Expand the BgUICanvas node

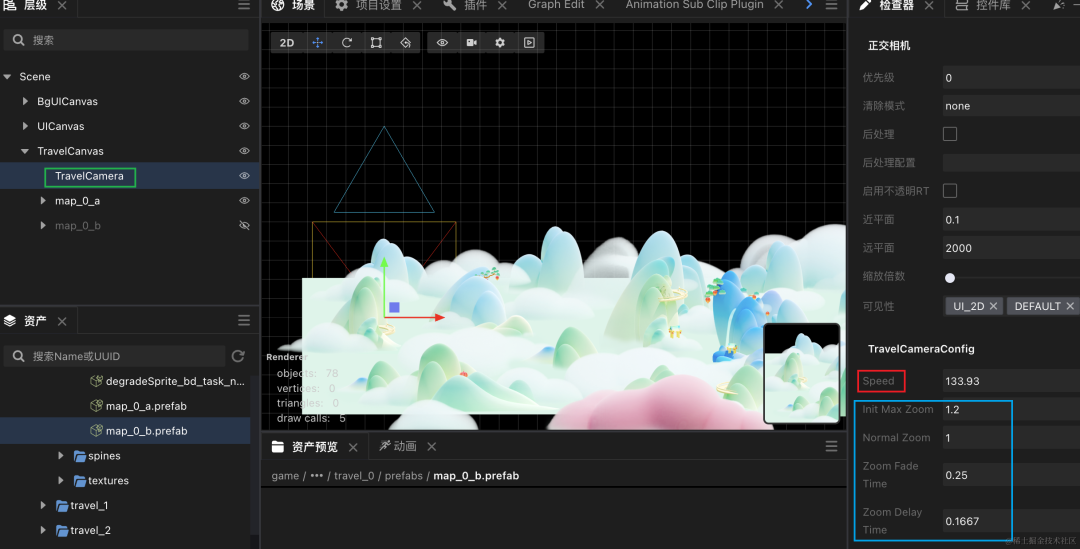tap(26, 101)
